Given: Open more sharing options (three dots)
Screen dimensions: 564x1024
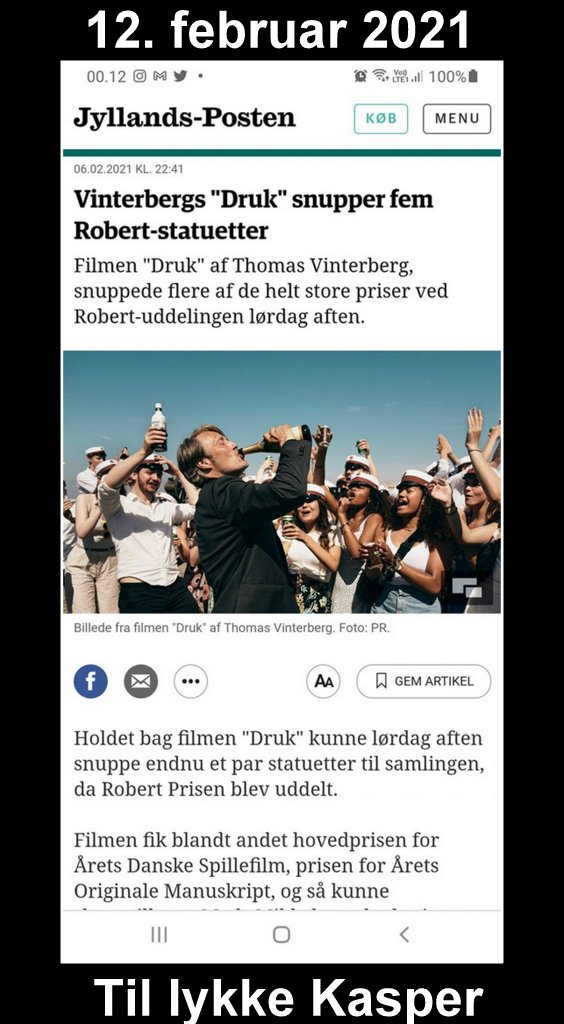Looking at the screenshot, I should pyautogui.click(x=191, y=681).
